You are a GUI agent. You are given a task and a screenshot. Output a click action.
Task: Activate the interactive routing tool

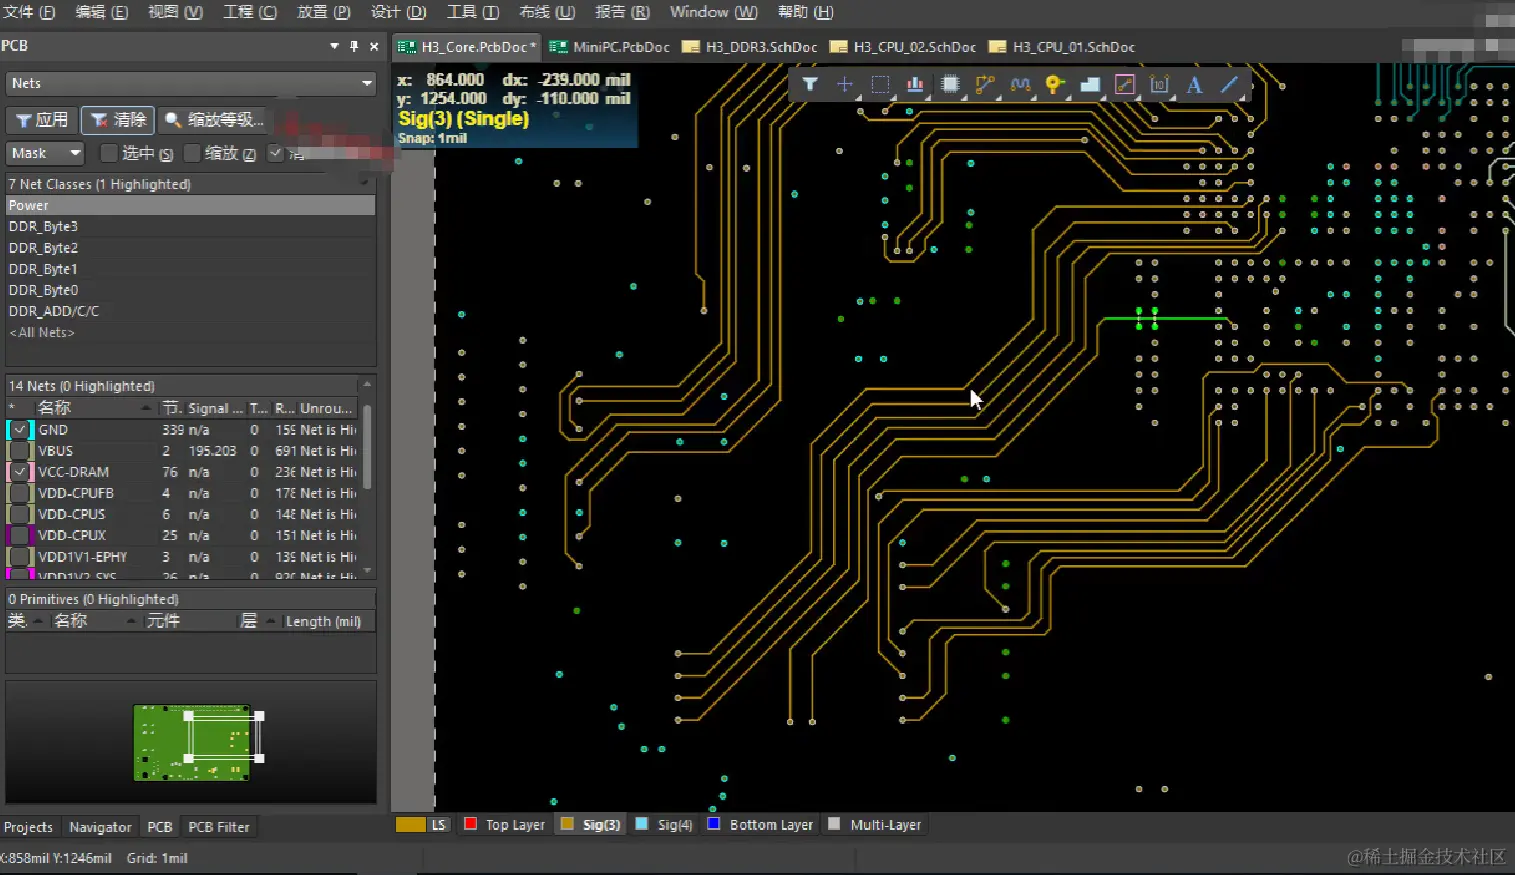coord(985,85)
